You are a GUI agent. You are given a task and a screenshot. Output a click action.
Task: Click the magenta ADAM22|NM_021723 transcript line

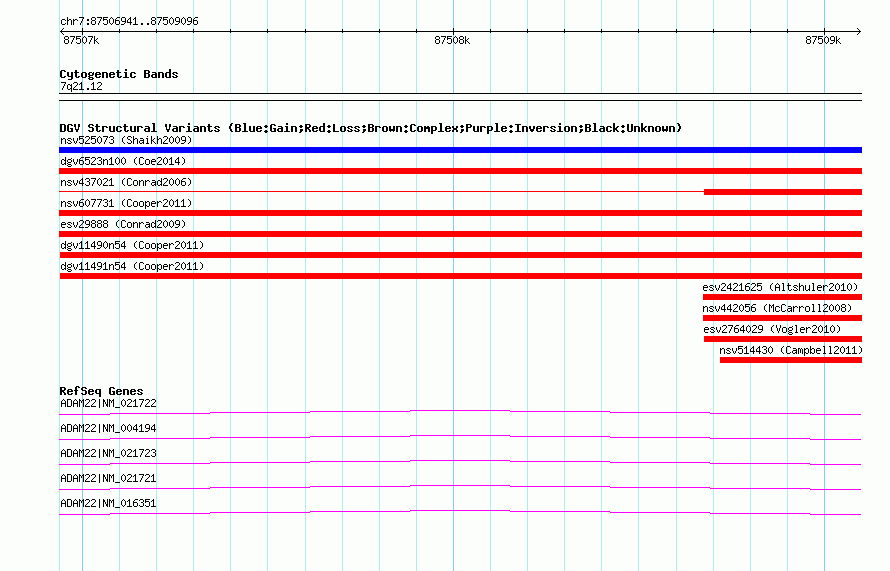[460, 462]
